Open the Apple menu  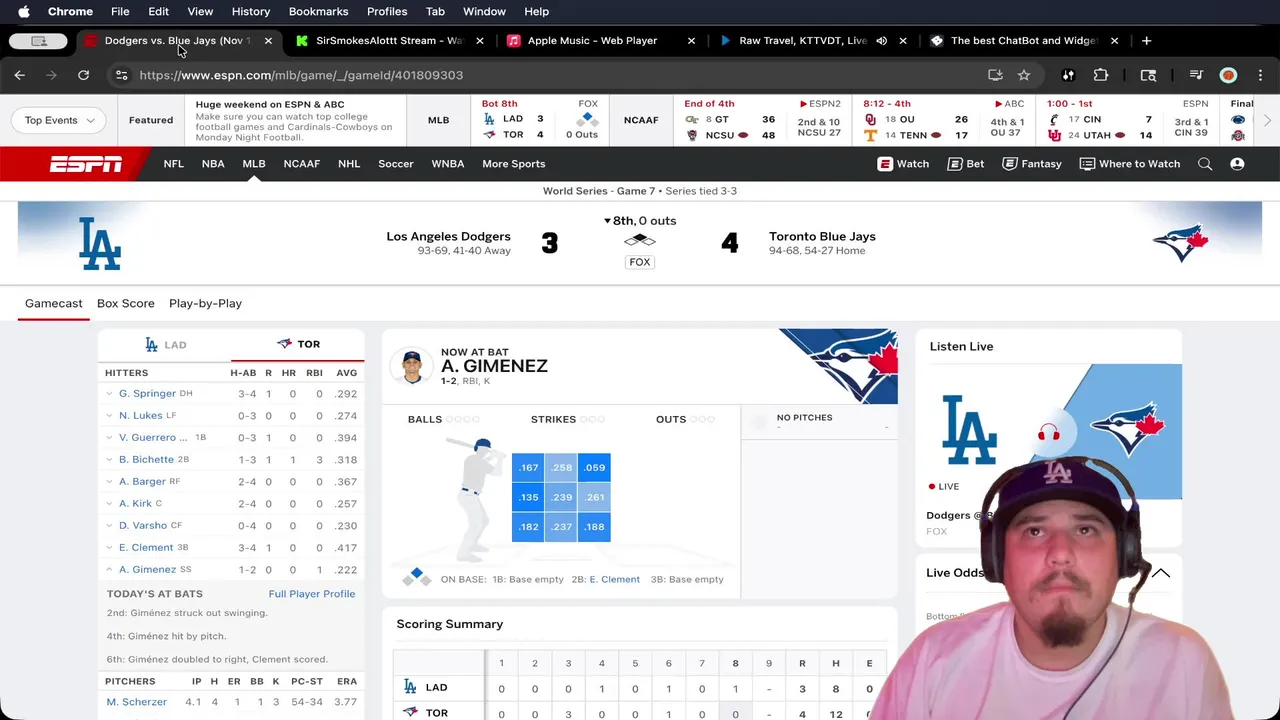click(x=24, y=12)
